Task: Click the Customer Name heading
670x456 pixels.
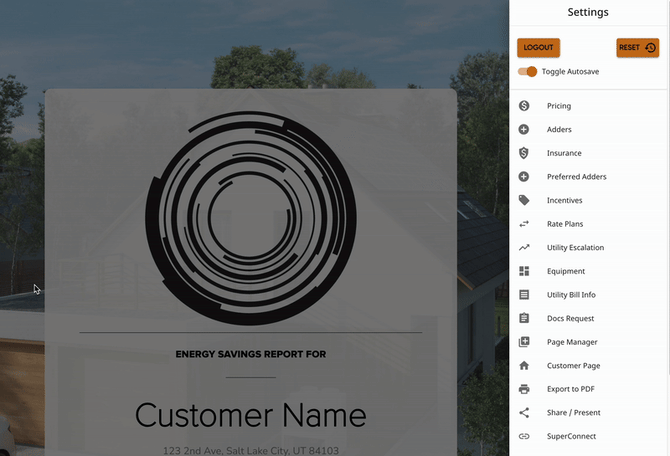Action: click(250, 414)
